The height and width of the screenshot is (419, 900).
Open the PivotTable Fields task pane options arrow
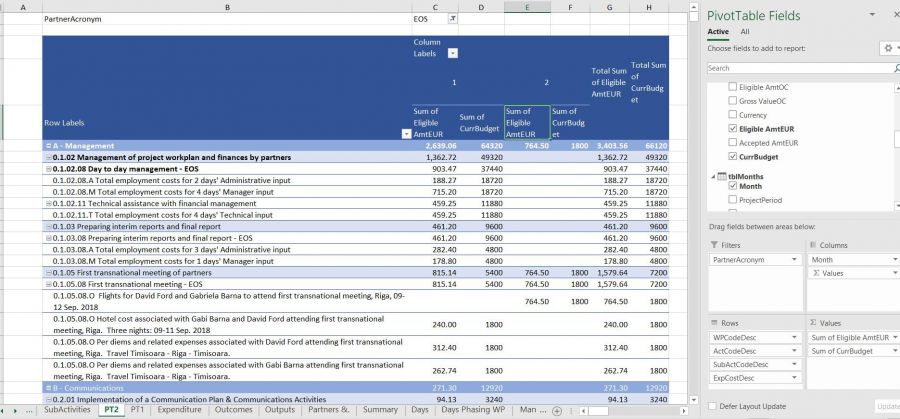(x=872, y=14)
